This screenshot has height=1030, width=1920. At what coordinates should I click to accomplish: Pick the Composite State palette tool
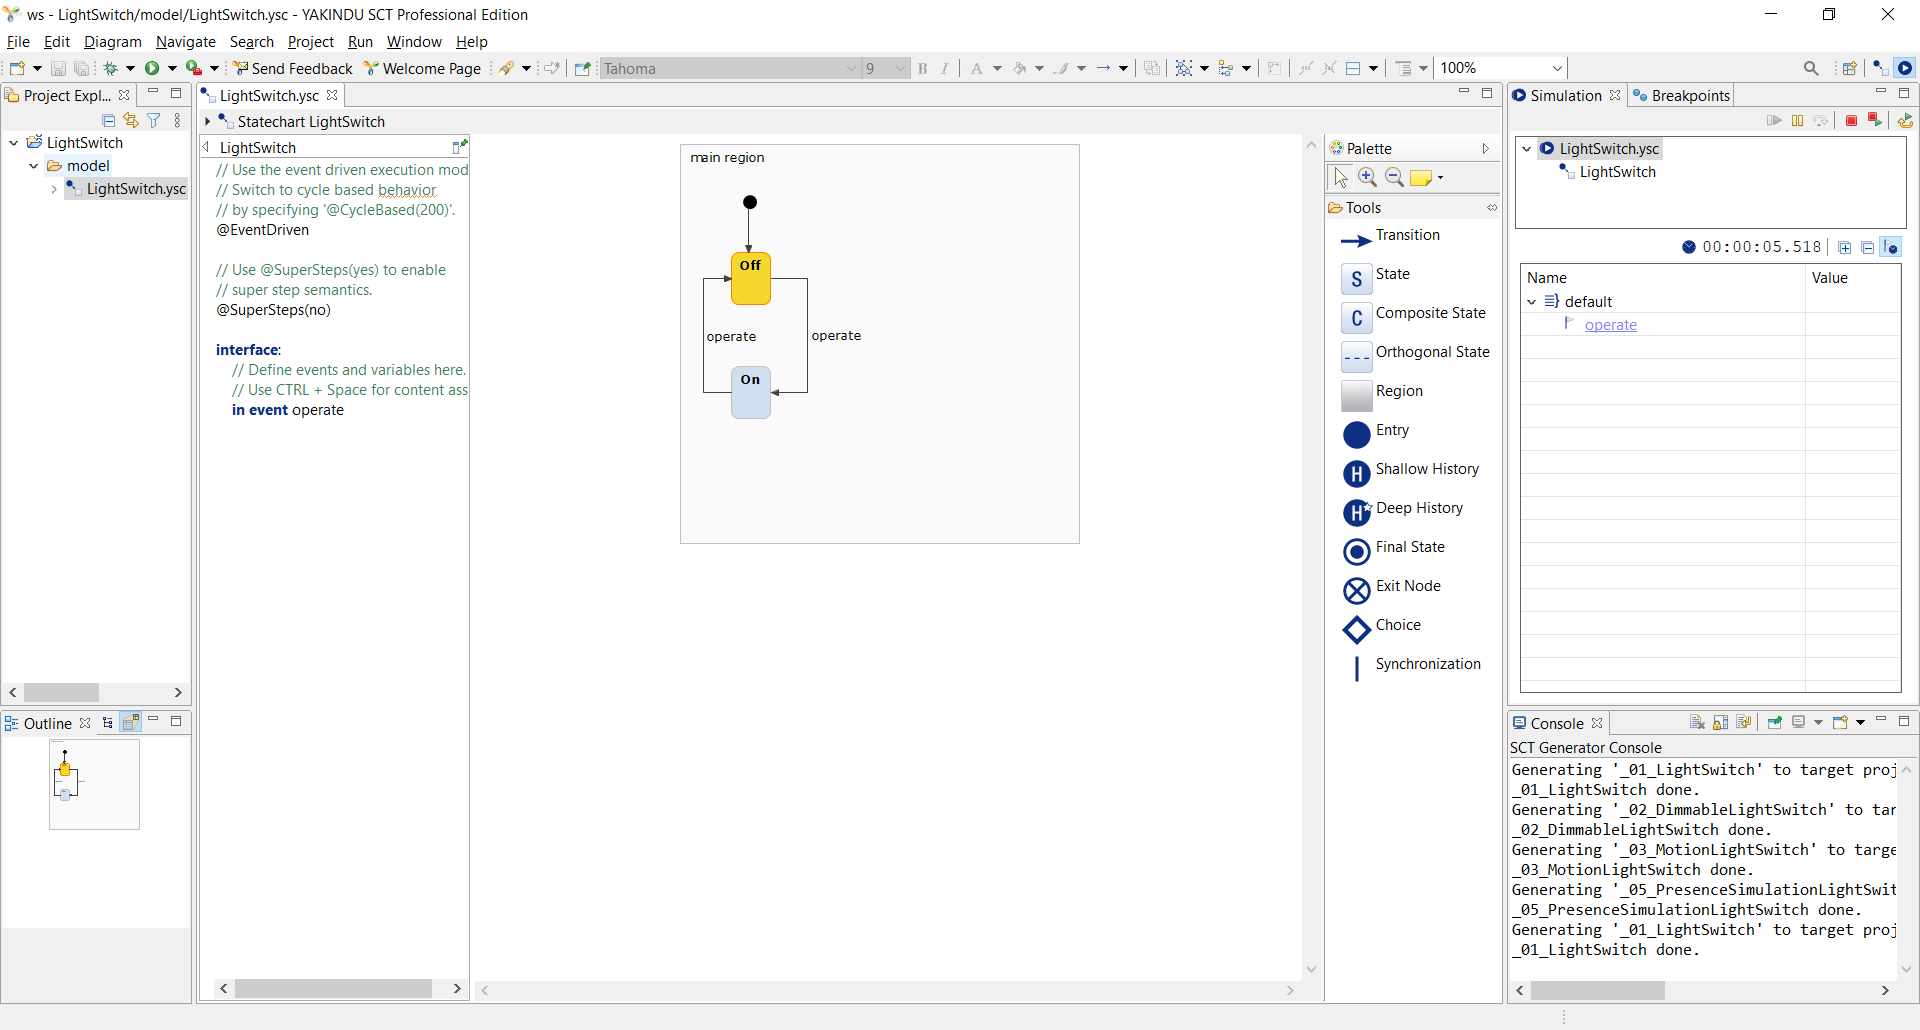click(1429, 314)
